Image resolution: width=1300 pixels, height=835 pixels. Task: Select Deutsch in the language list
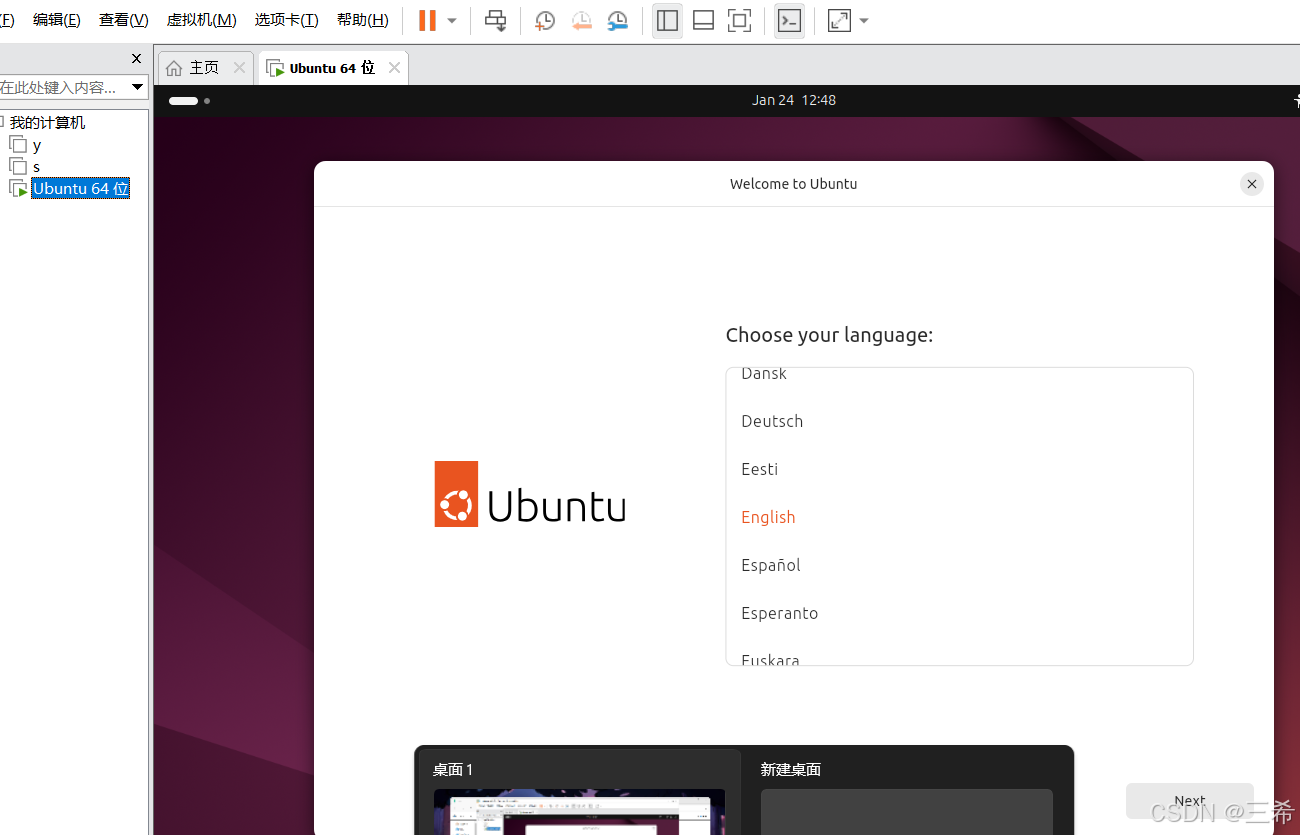click(772, 421)
